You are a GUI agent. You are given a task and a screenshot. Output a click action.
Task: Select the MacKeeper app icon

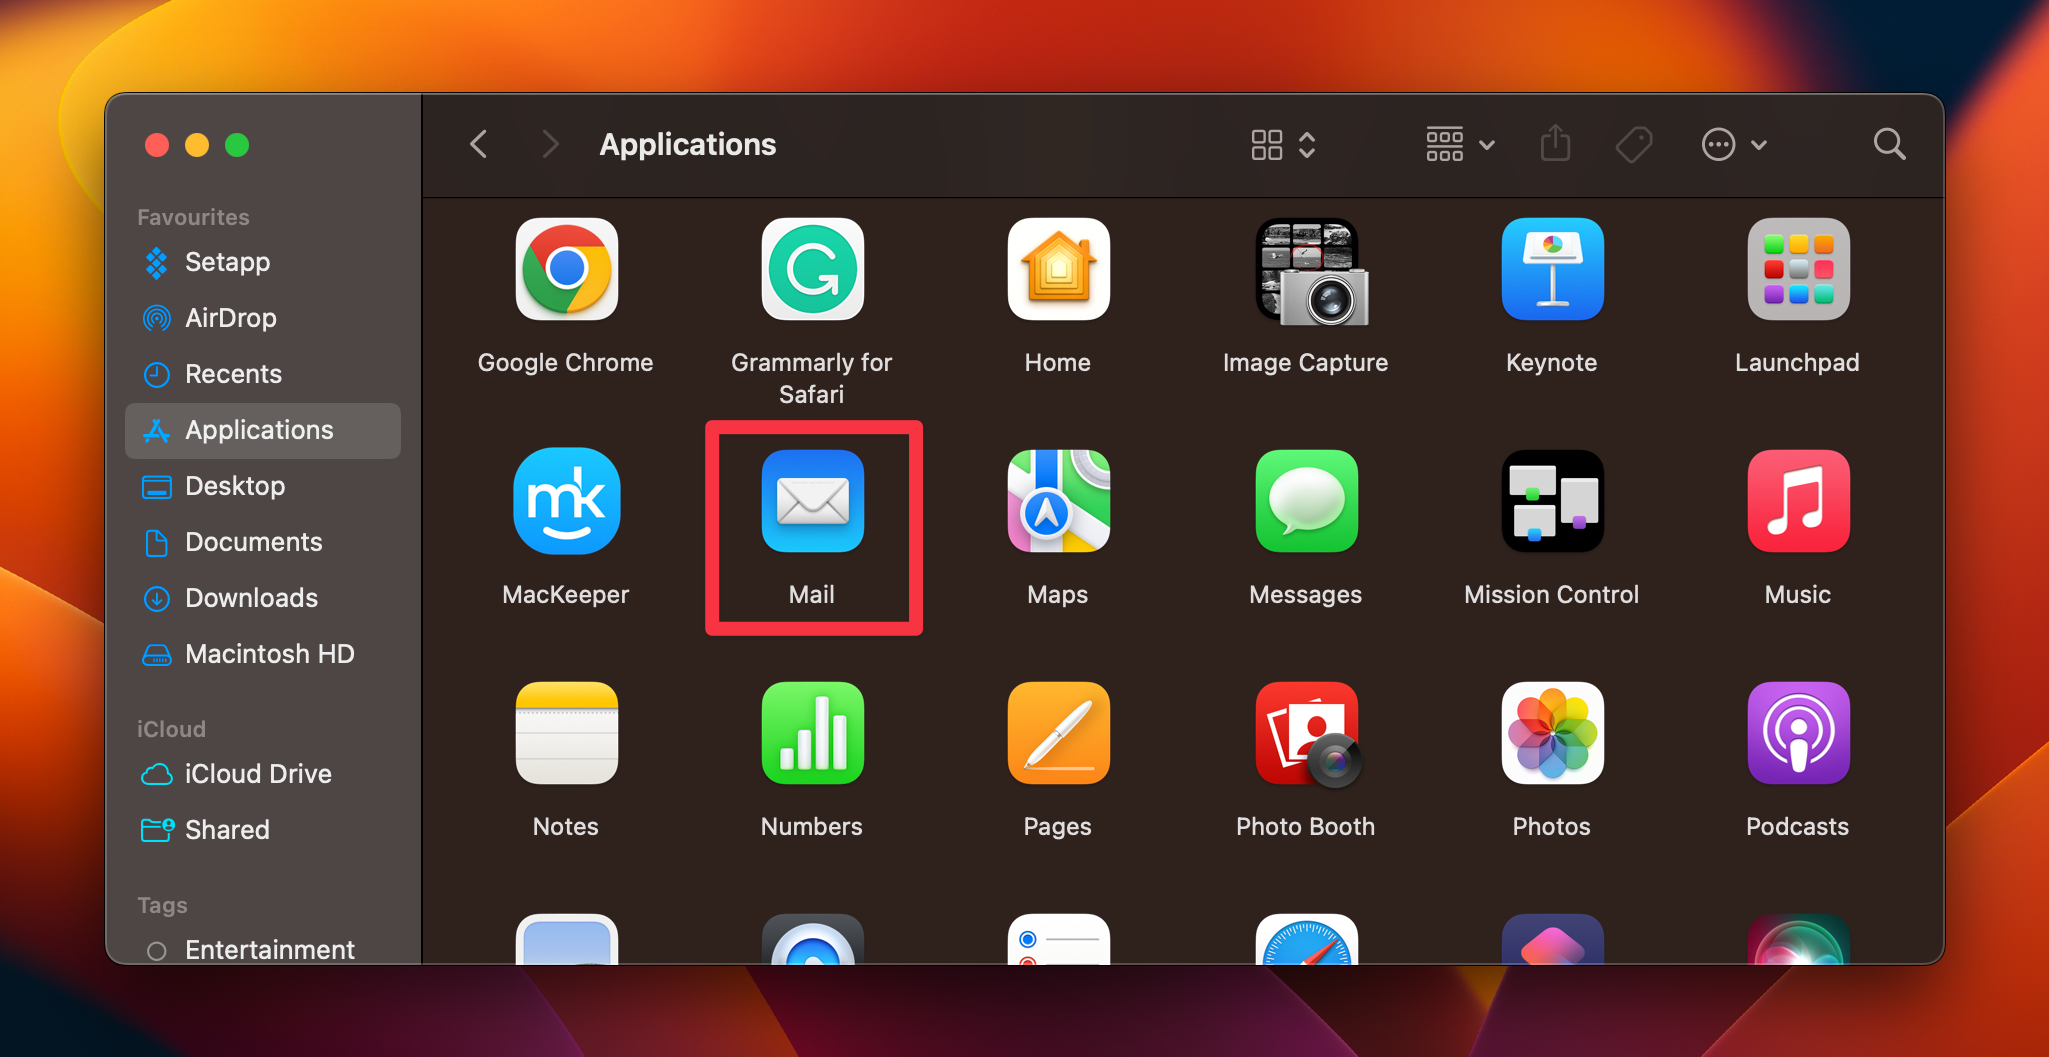566,502
